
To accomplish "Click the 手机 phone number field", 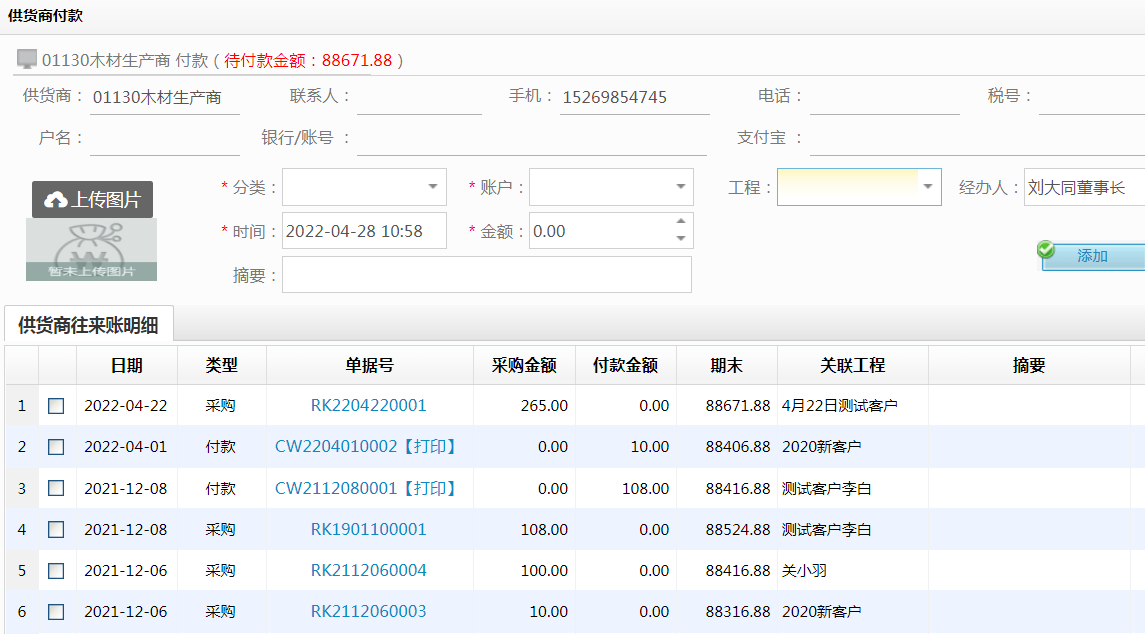I will click(633, 97).
